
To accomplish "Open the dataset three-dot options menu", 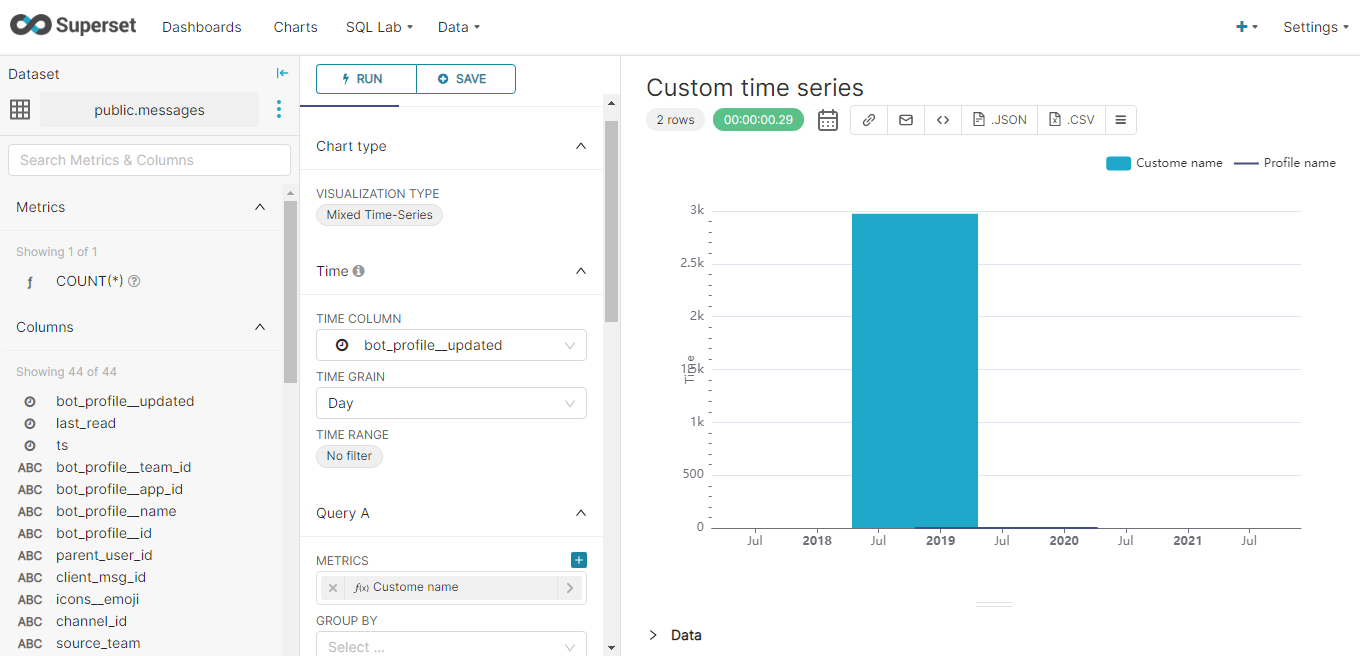I will tap(278, 109).
